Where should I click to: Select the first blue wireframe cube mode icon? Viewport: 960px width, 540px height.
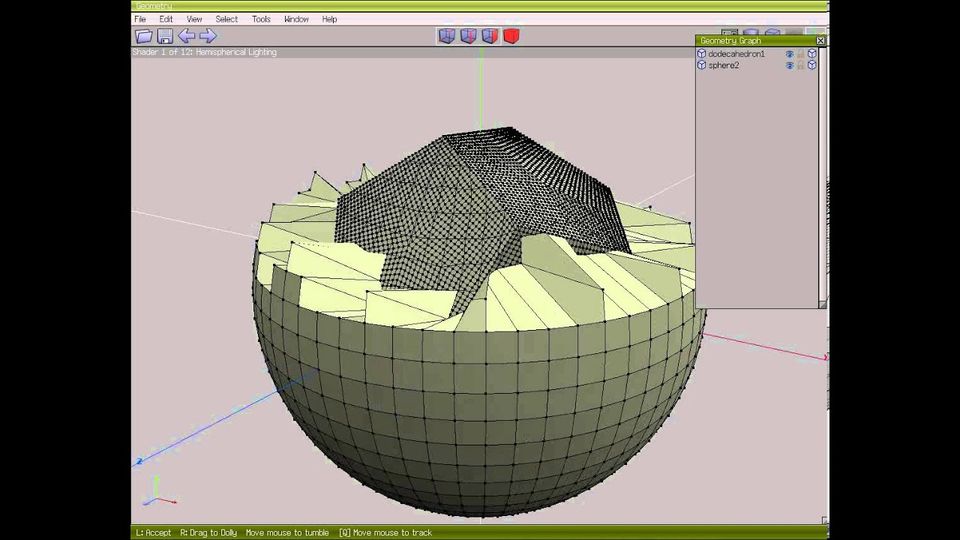447,36
